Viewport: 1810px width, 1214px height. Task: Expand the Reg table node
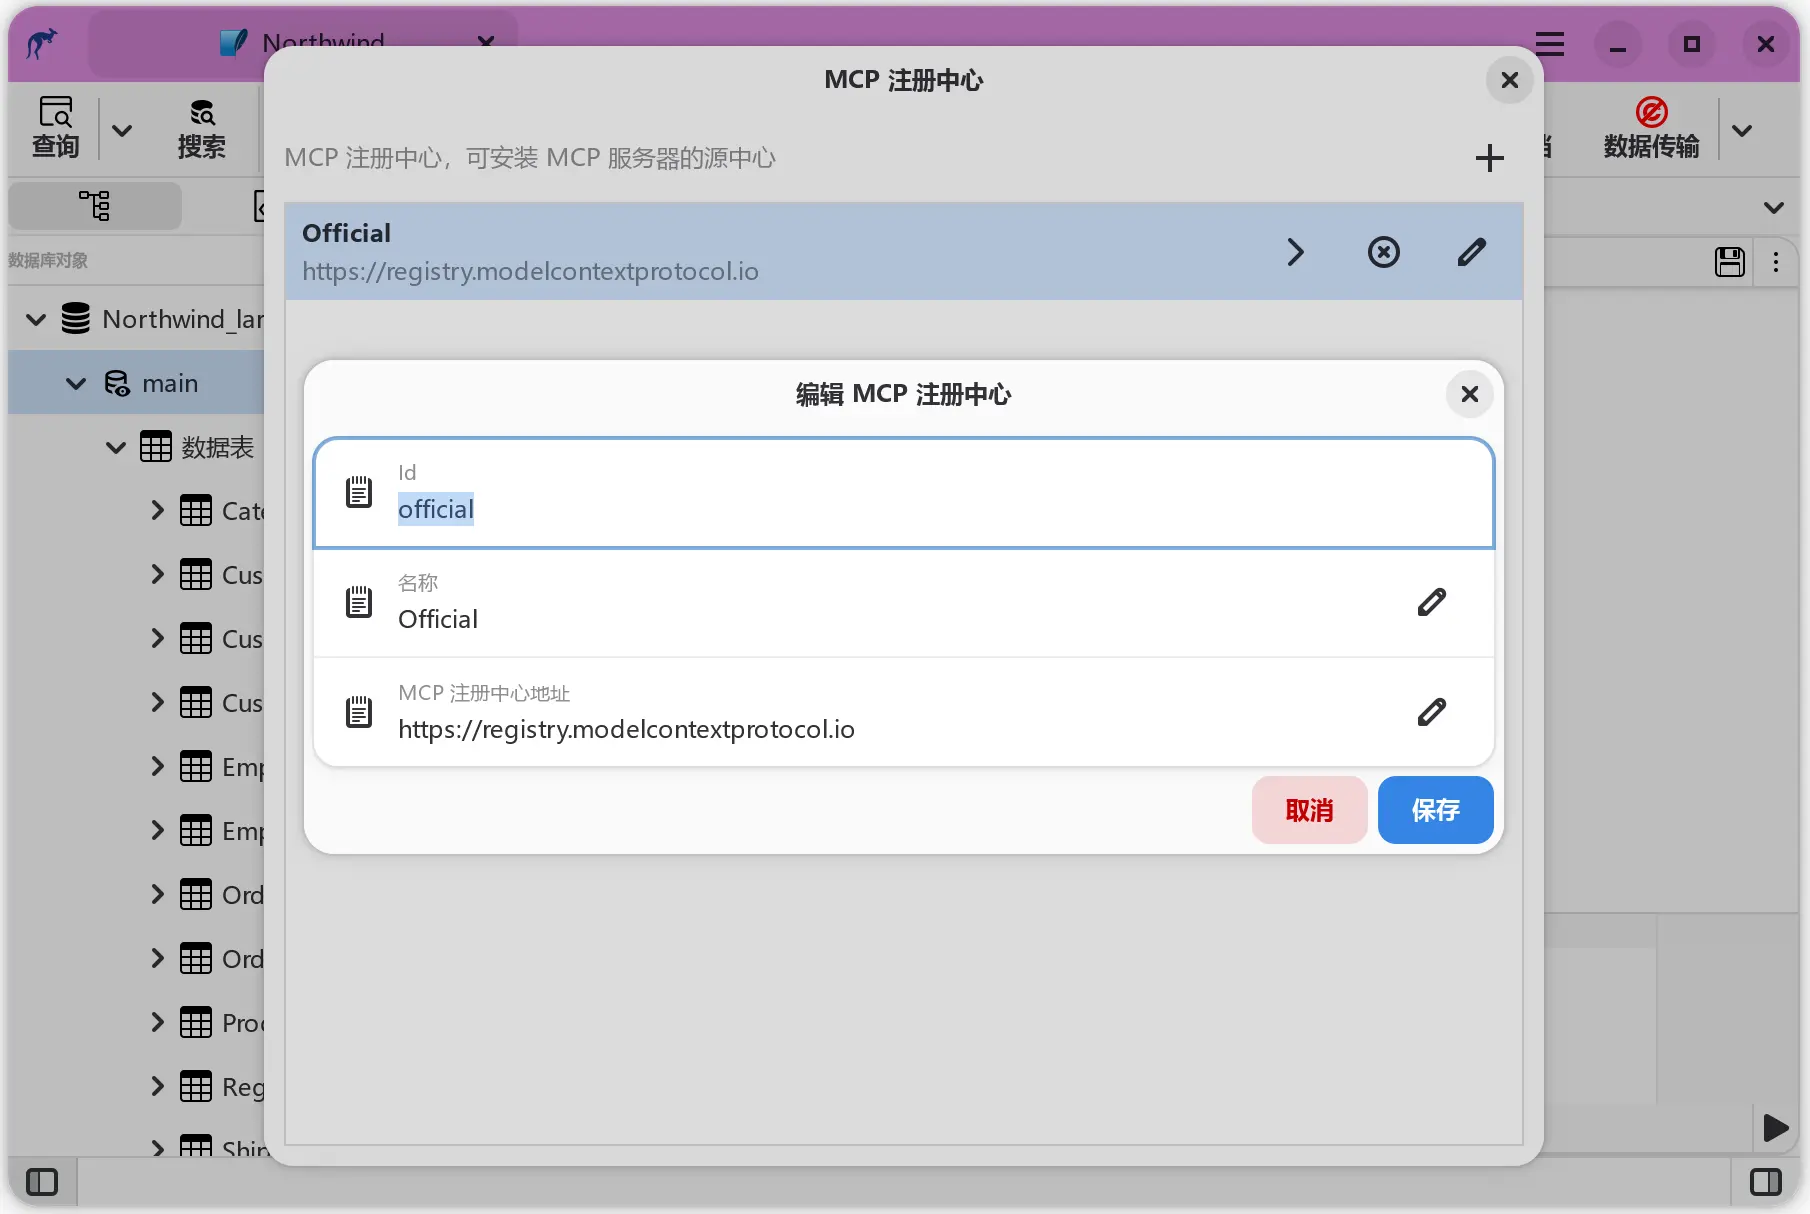(157, 1086)
